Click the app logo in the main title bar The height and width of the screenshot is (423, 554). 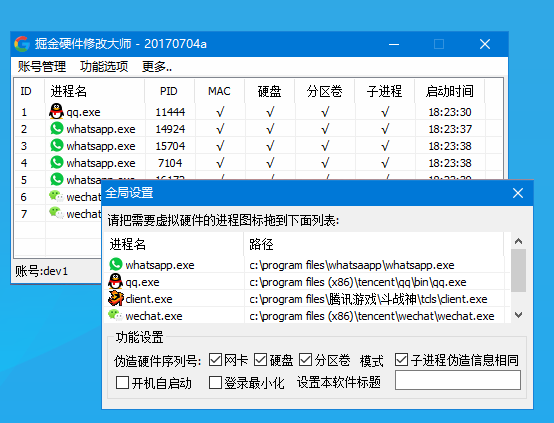22,44
